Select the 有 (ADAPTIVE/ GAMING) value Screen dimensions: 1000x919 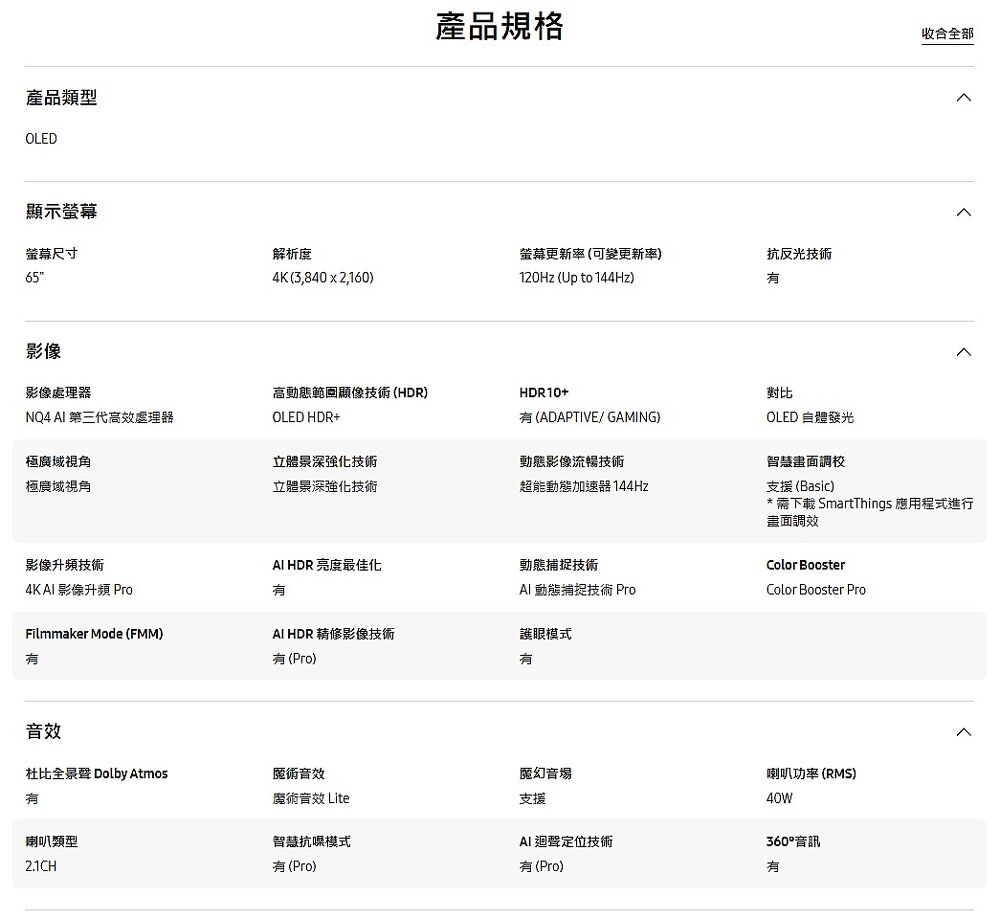click(x=590, y=417)
